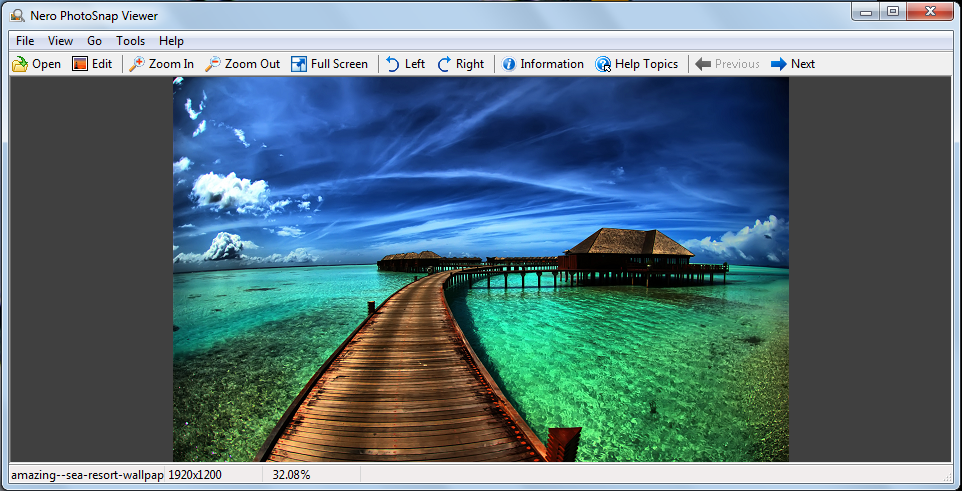The image size is (962, 491).
Task: Open the Tools menu
Action: [131, 41]
